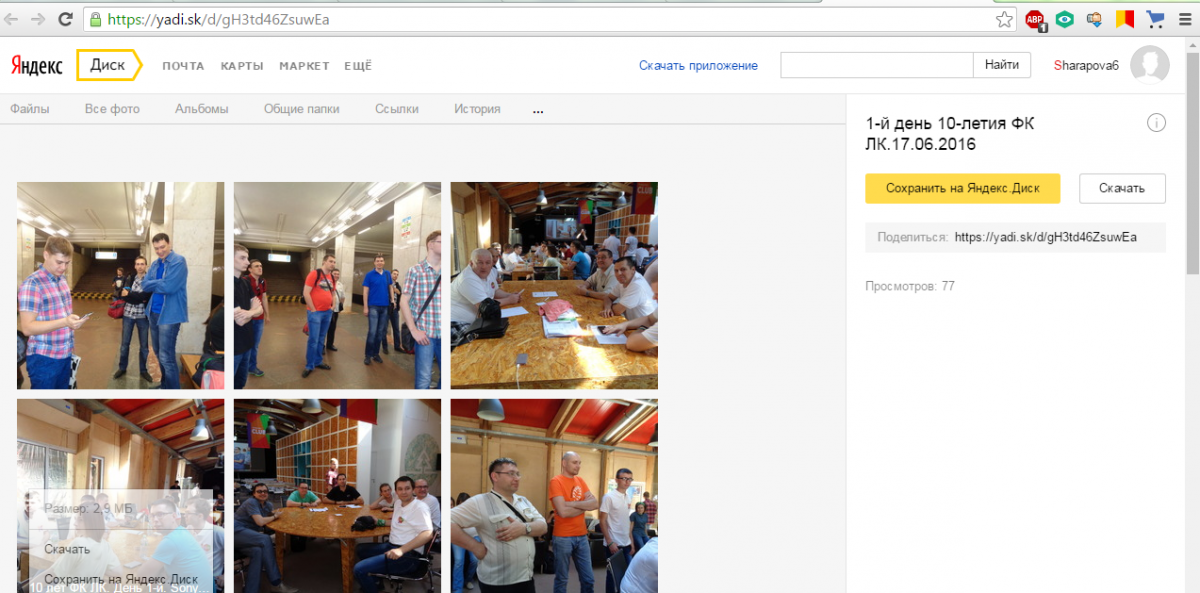The height and width of the screenshot is (593, 1200).
Task: Focus the Yandex search input field
Action: coord(877,65)
